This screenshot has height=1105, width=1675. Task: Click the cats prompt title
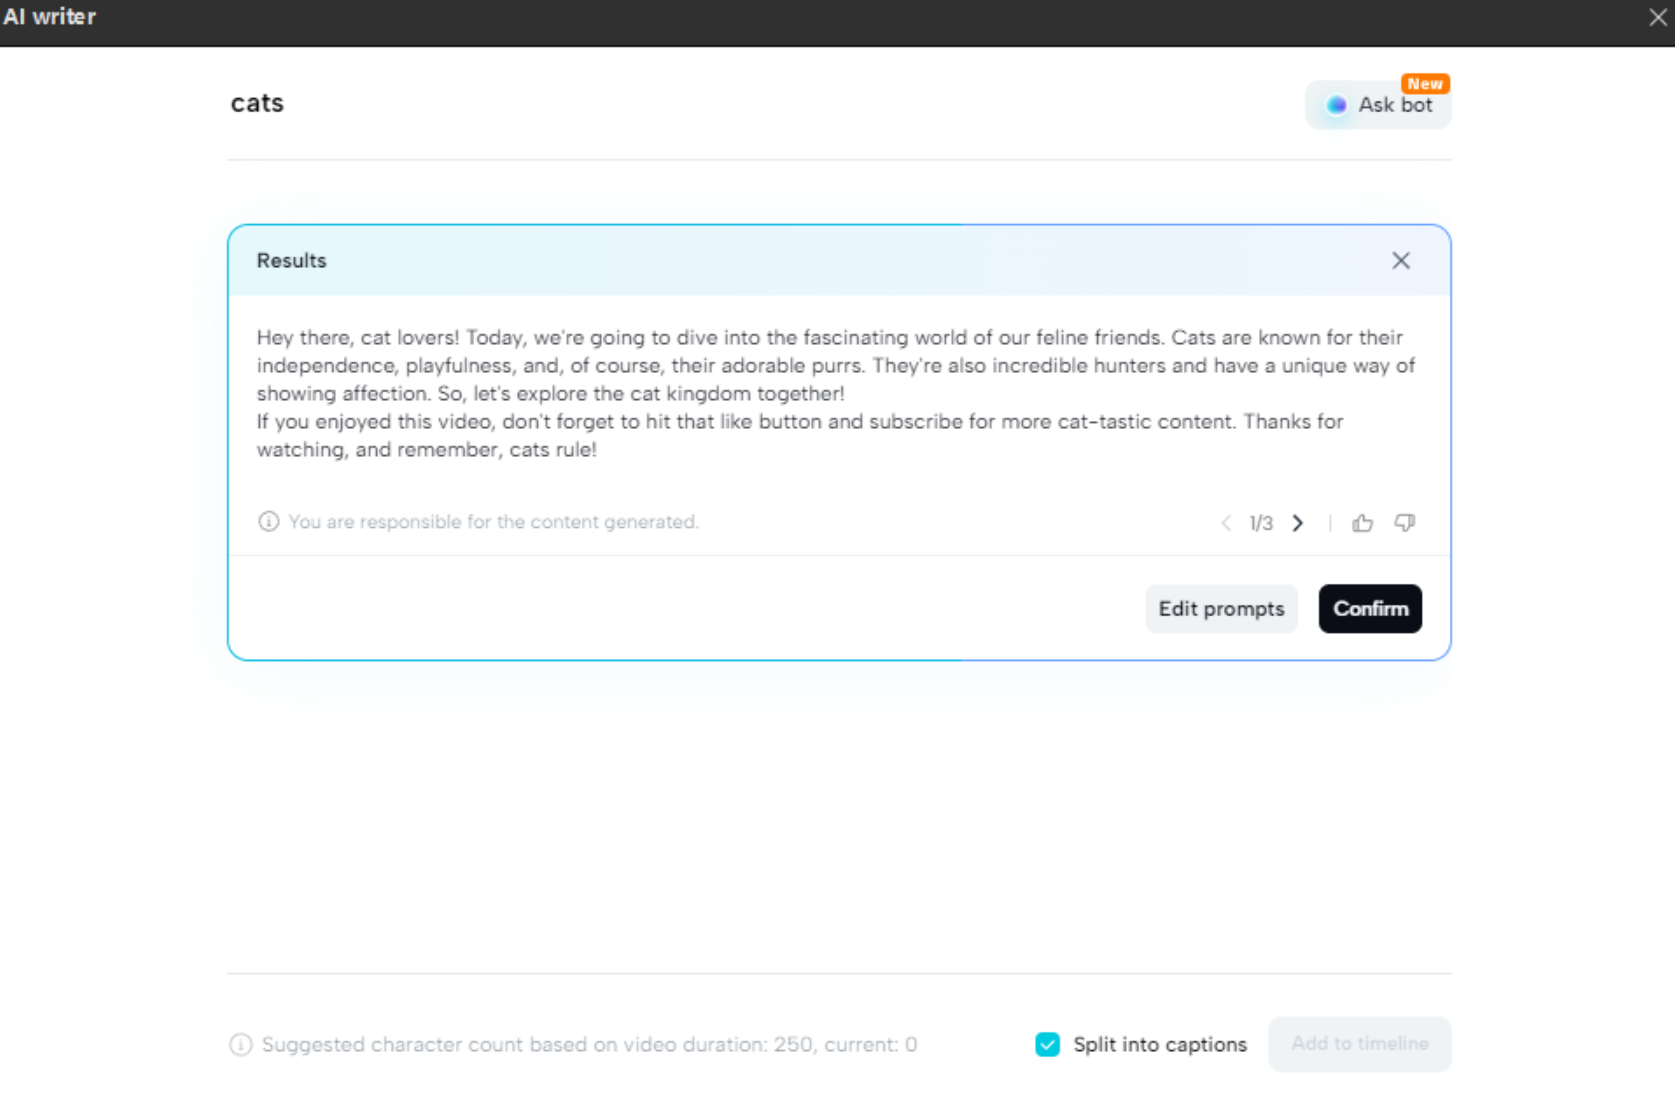coord(257,103)
